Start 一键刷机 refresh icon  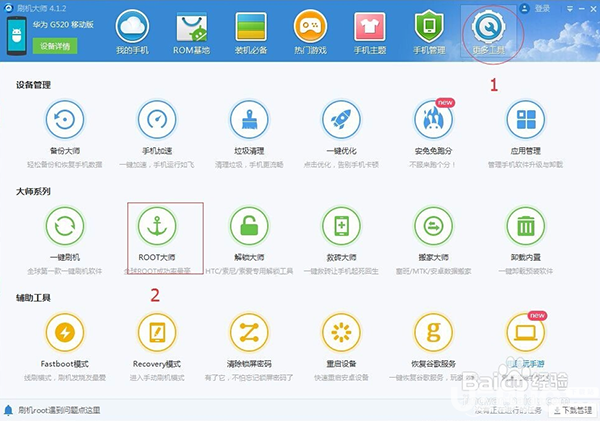point(65,226)
